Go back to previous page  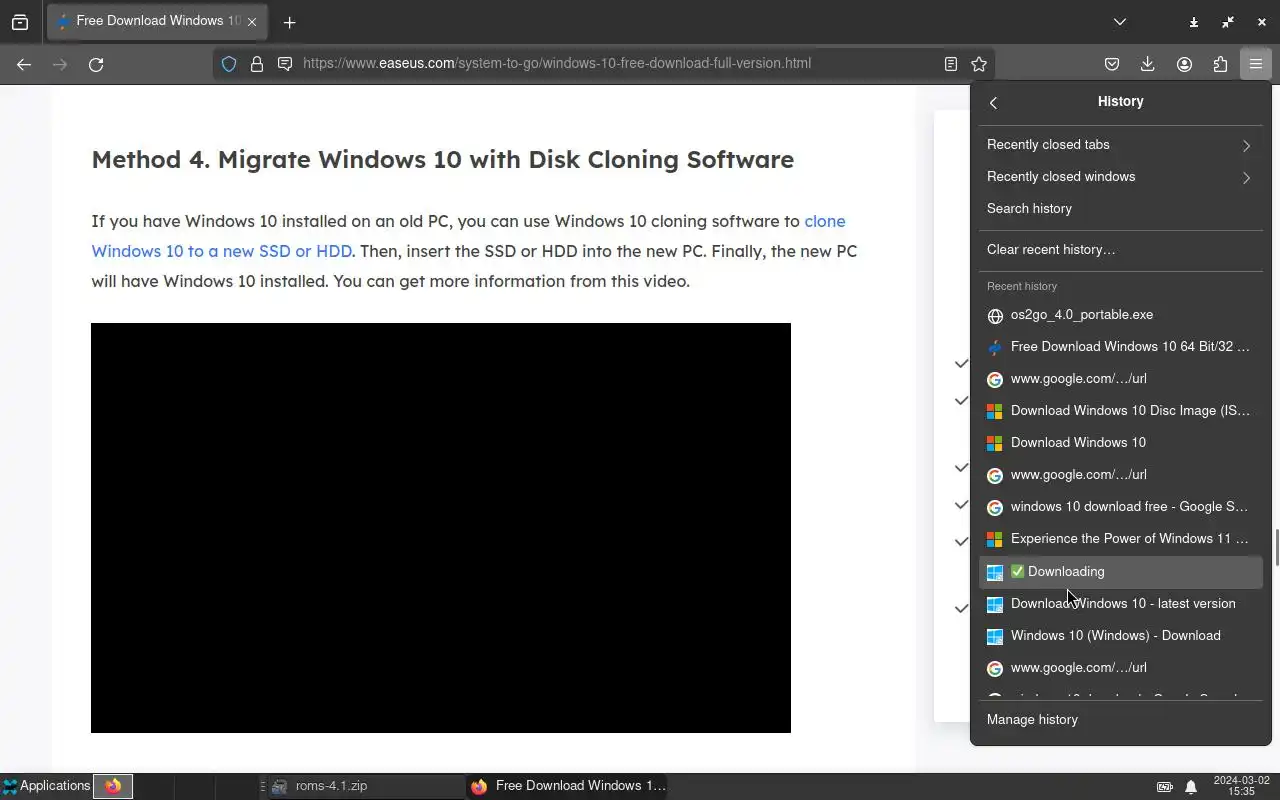24,64
